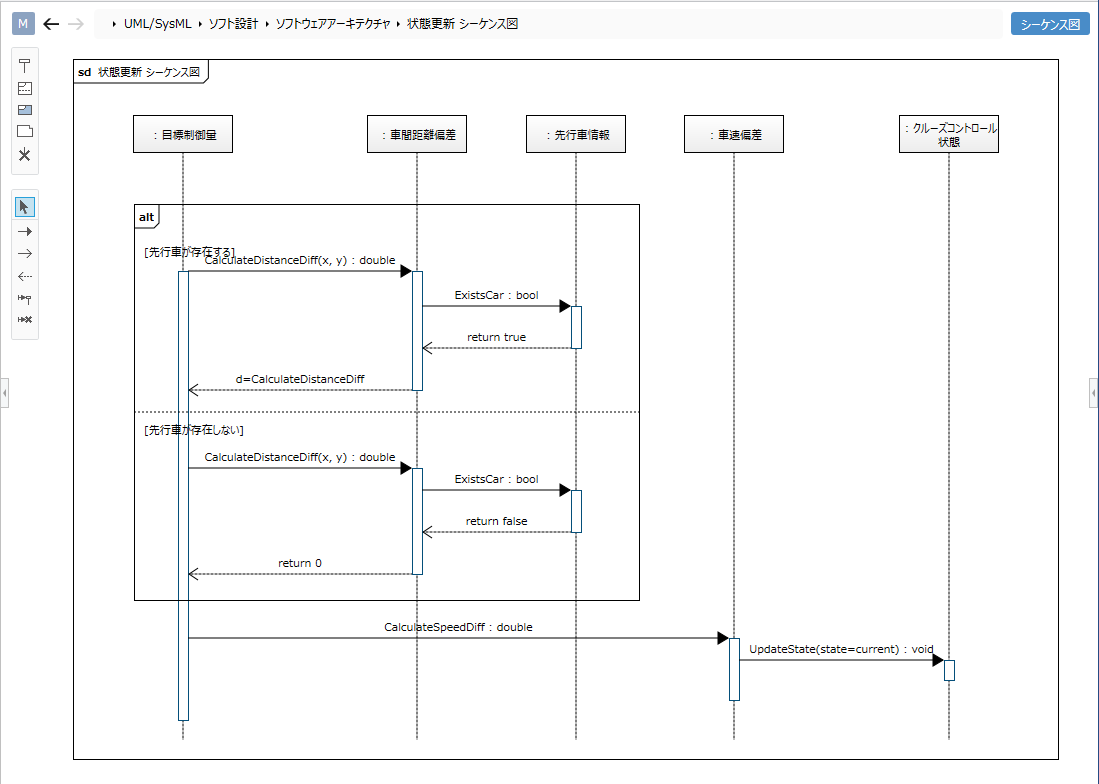Select the return true message label
This screenshot has width=1099, height=784.
(x=496, y=337)
